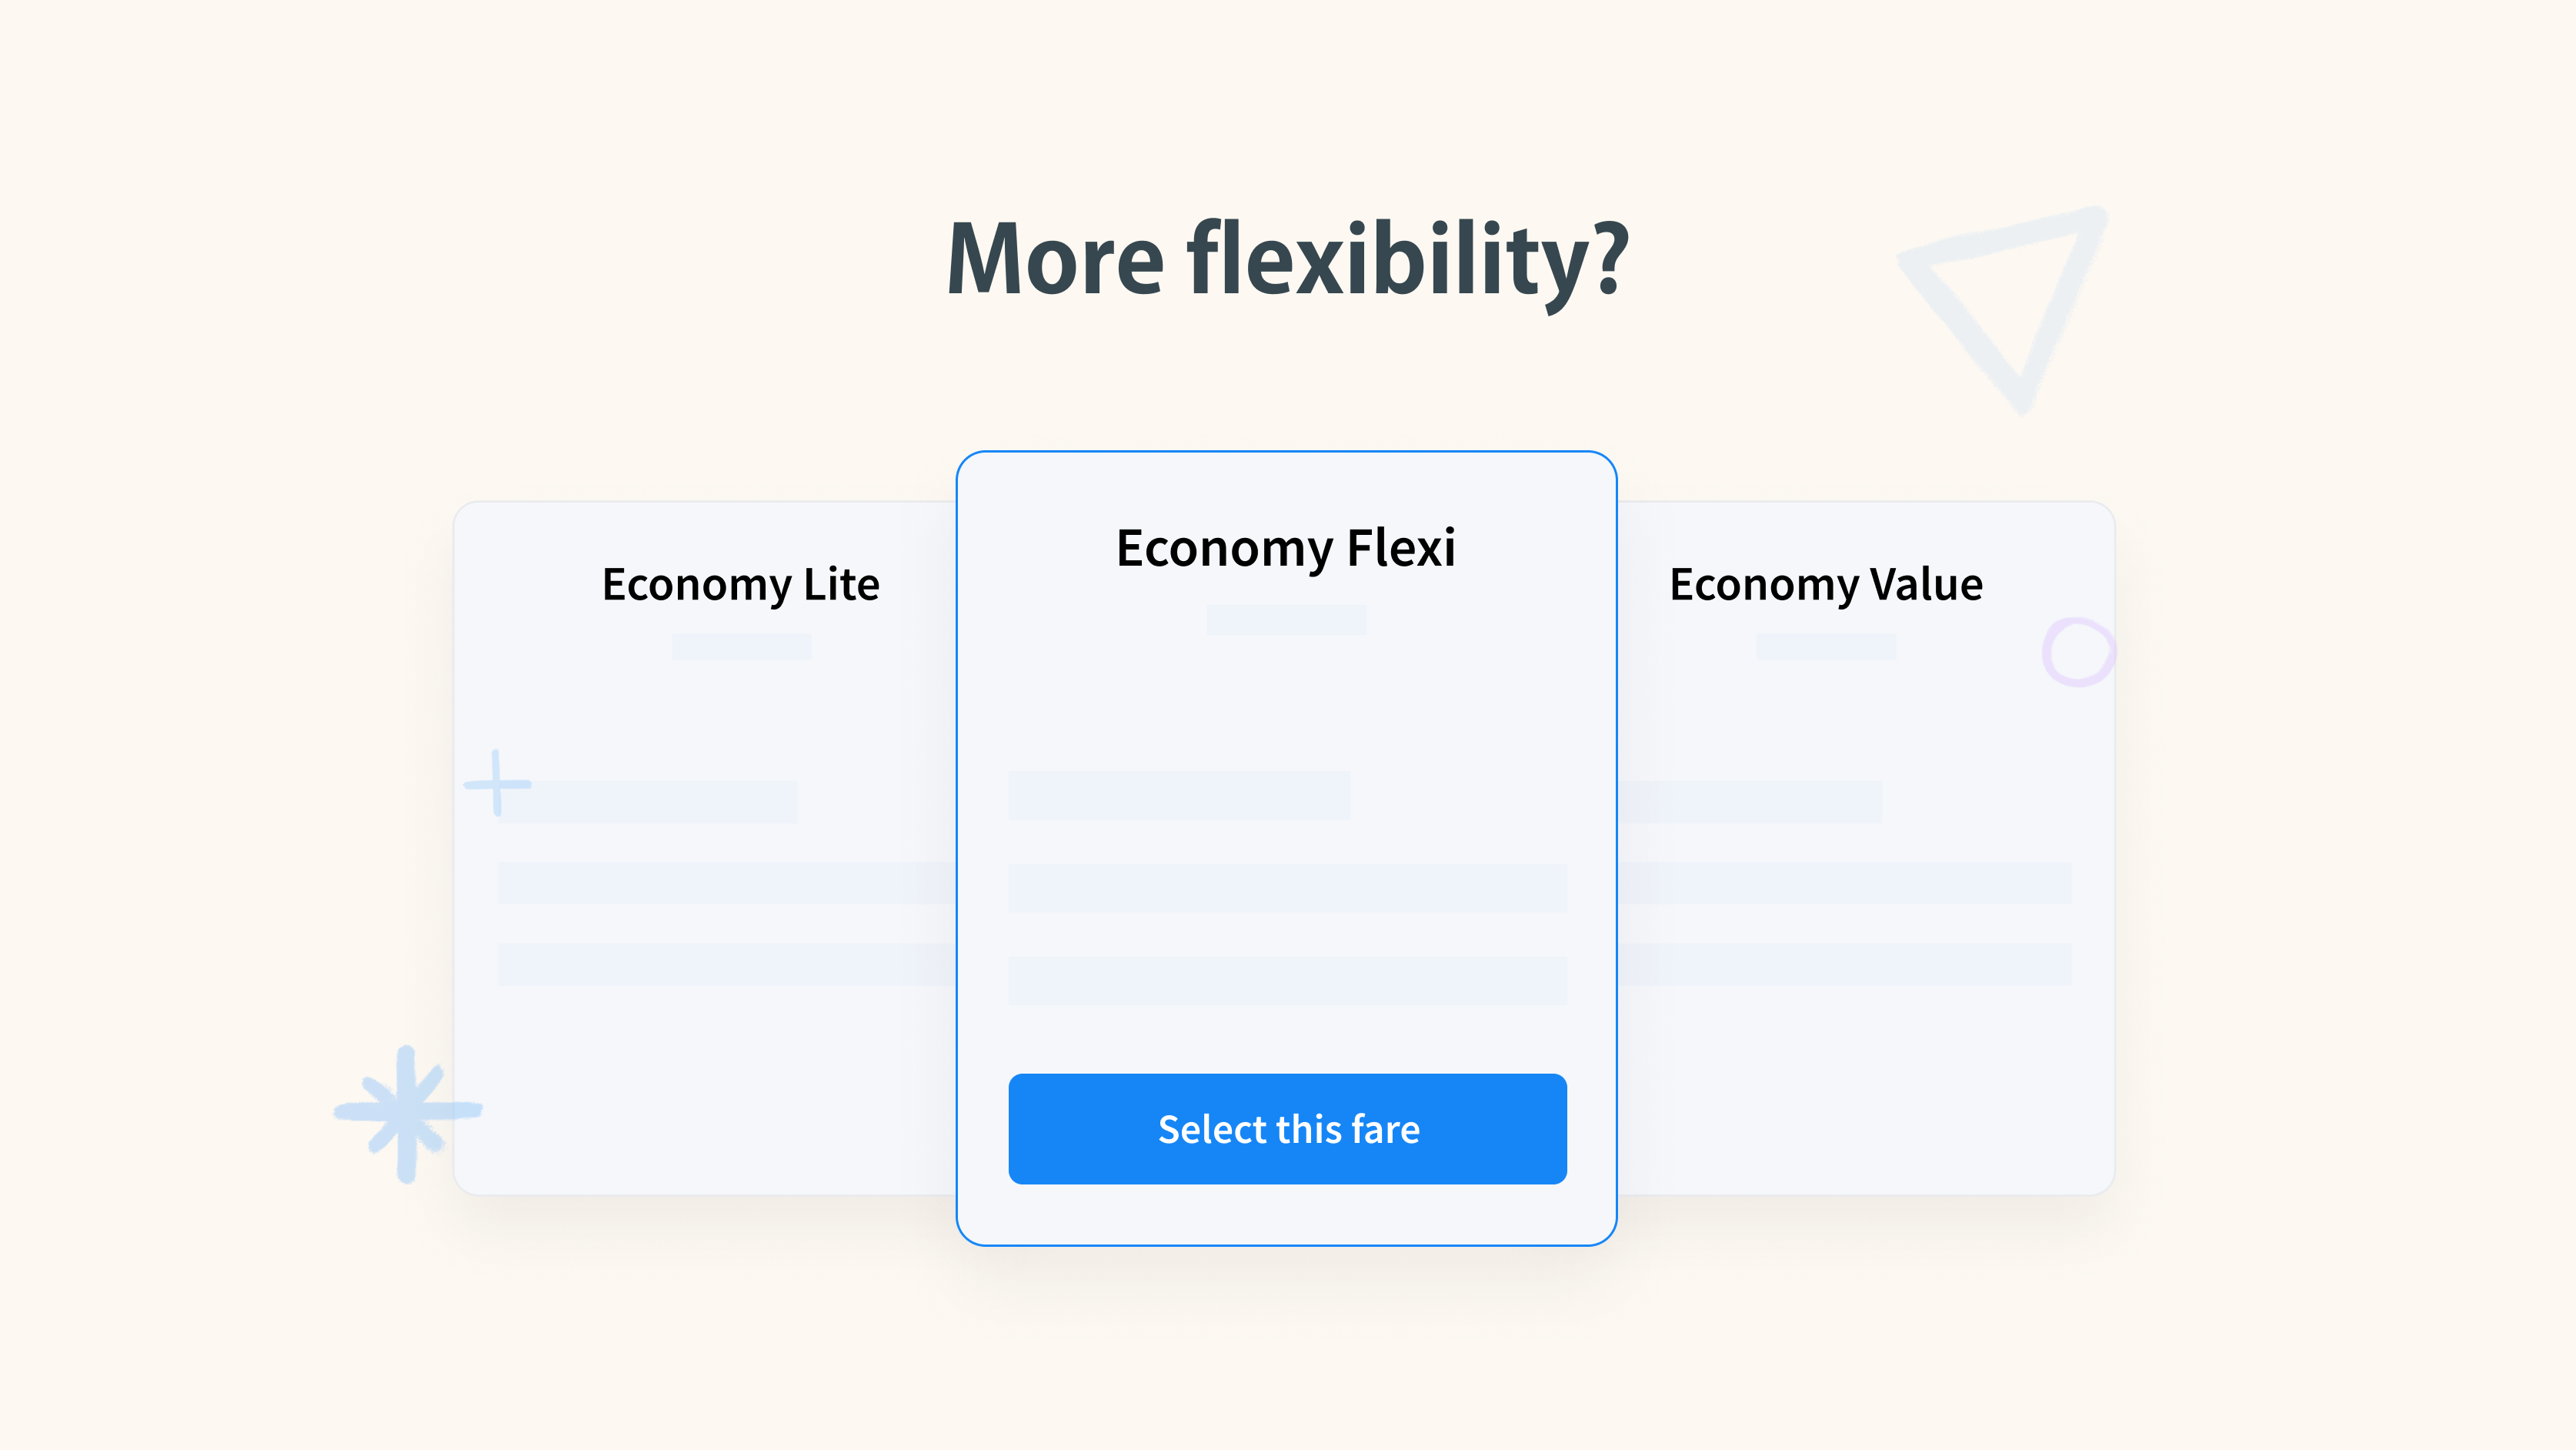Click price placeholder under Economy Lite
The image size is (2576, 1450).
coord(741,647)
